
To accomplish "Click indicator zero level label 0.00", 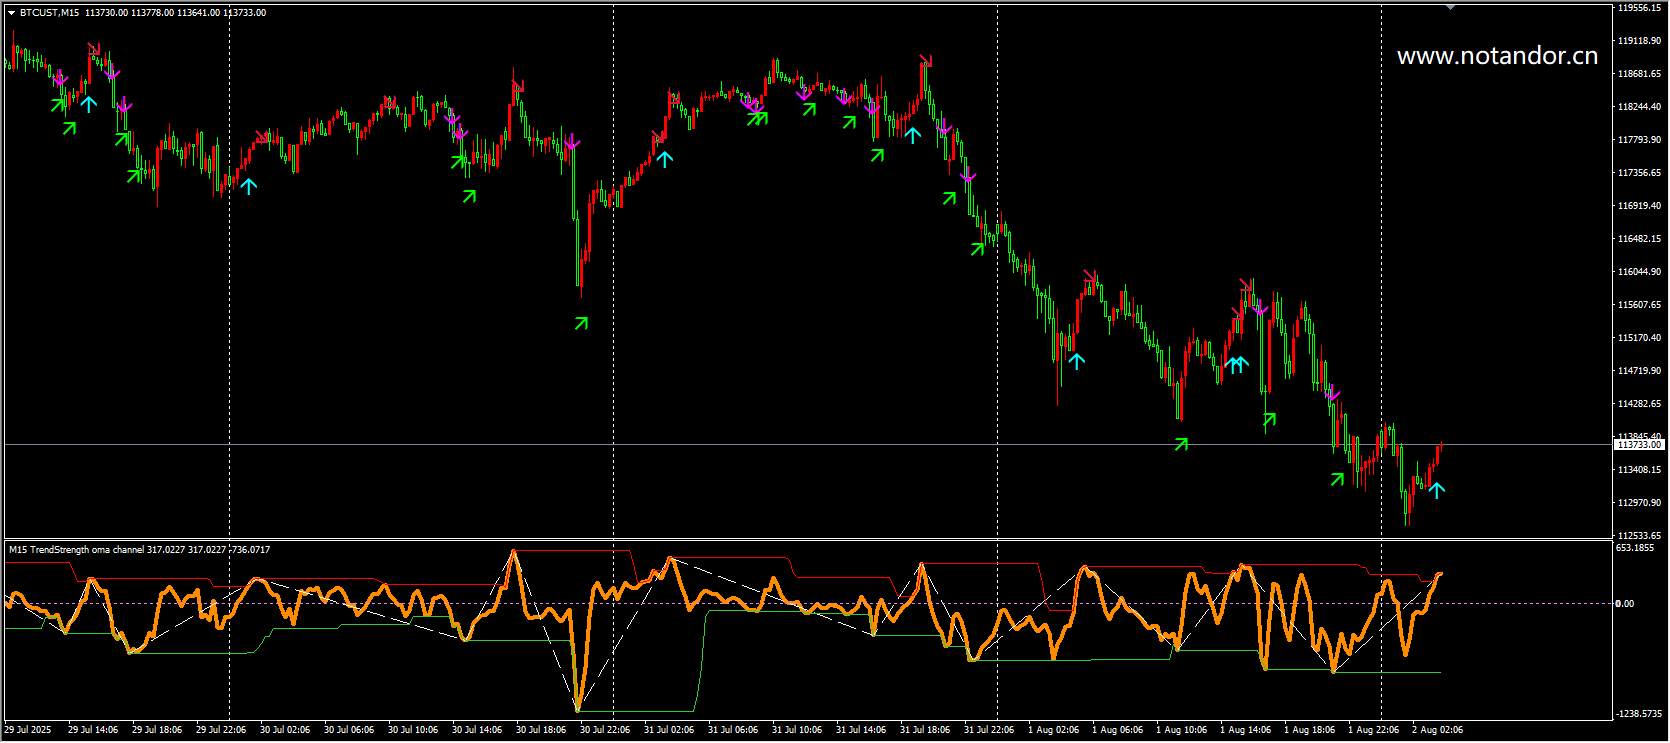I will tap(1625, 604).
